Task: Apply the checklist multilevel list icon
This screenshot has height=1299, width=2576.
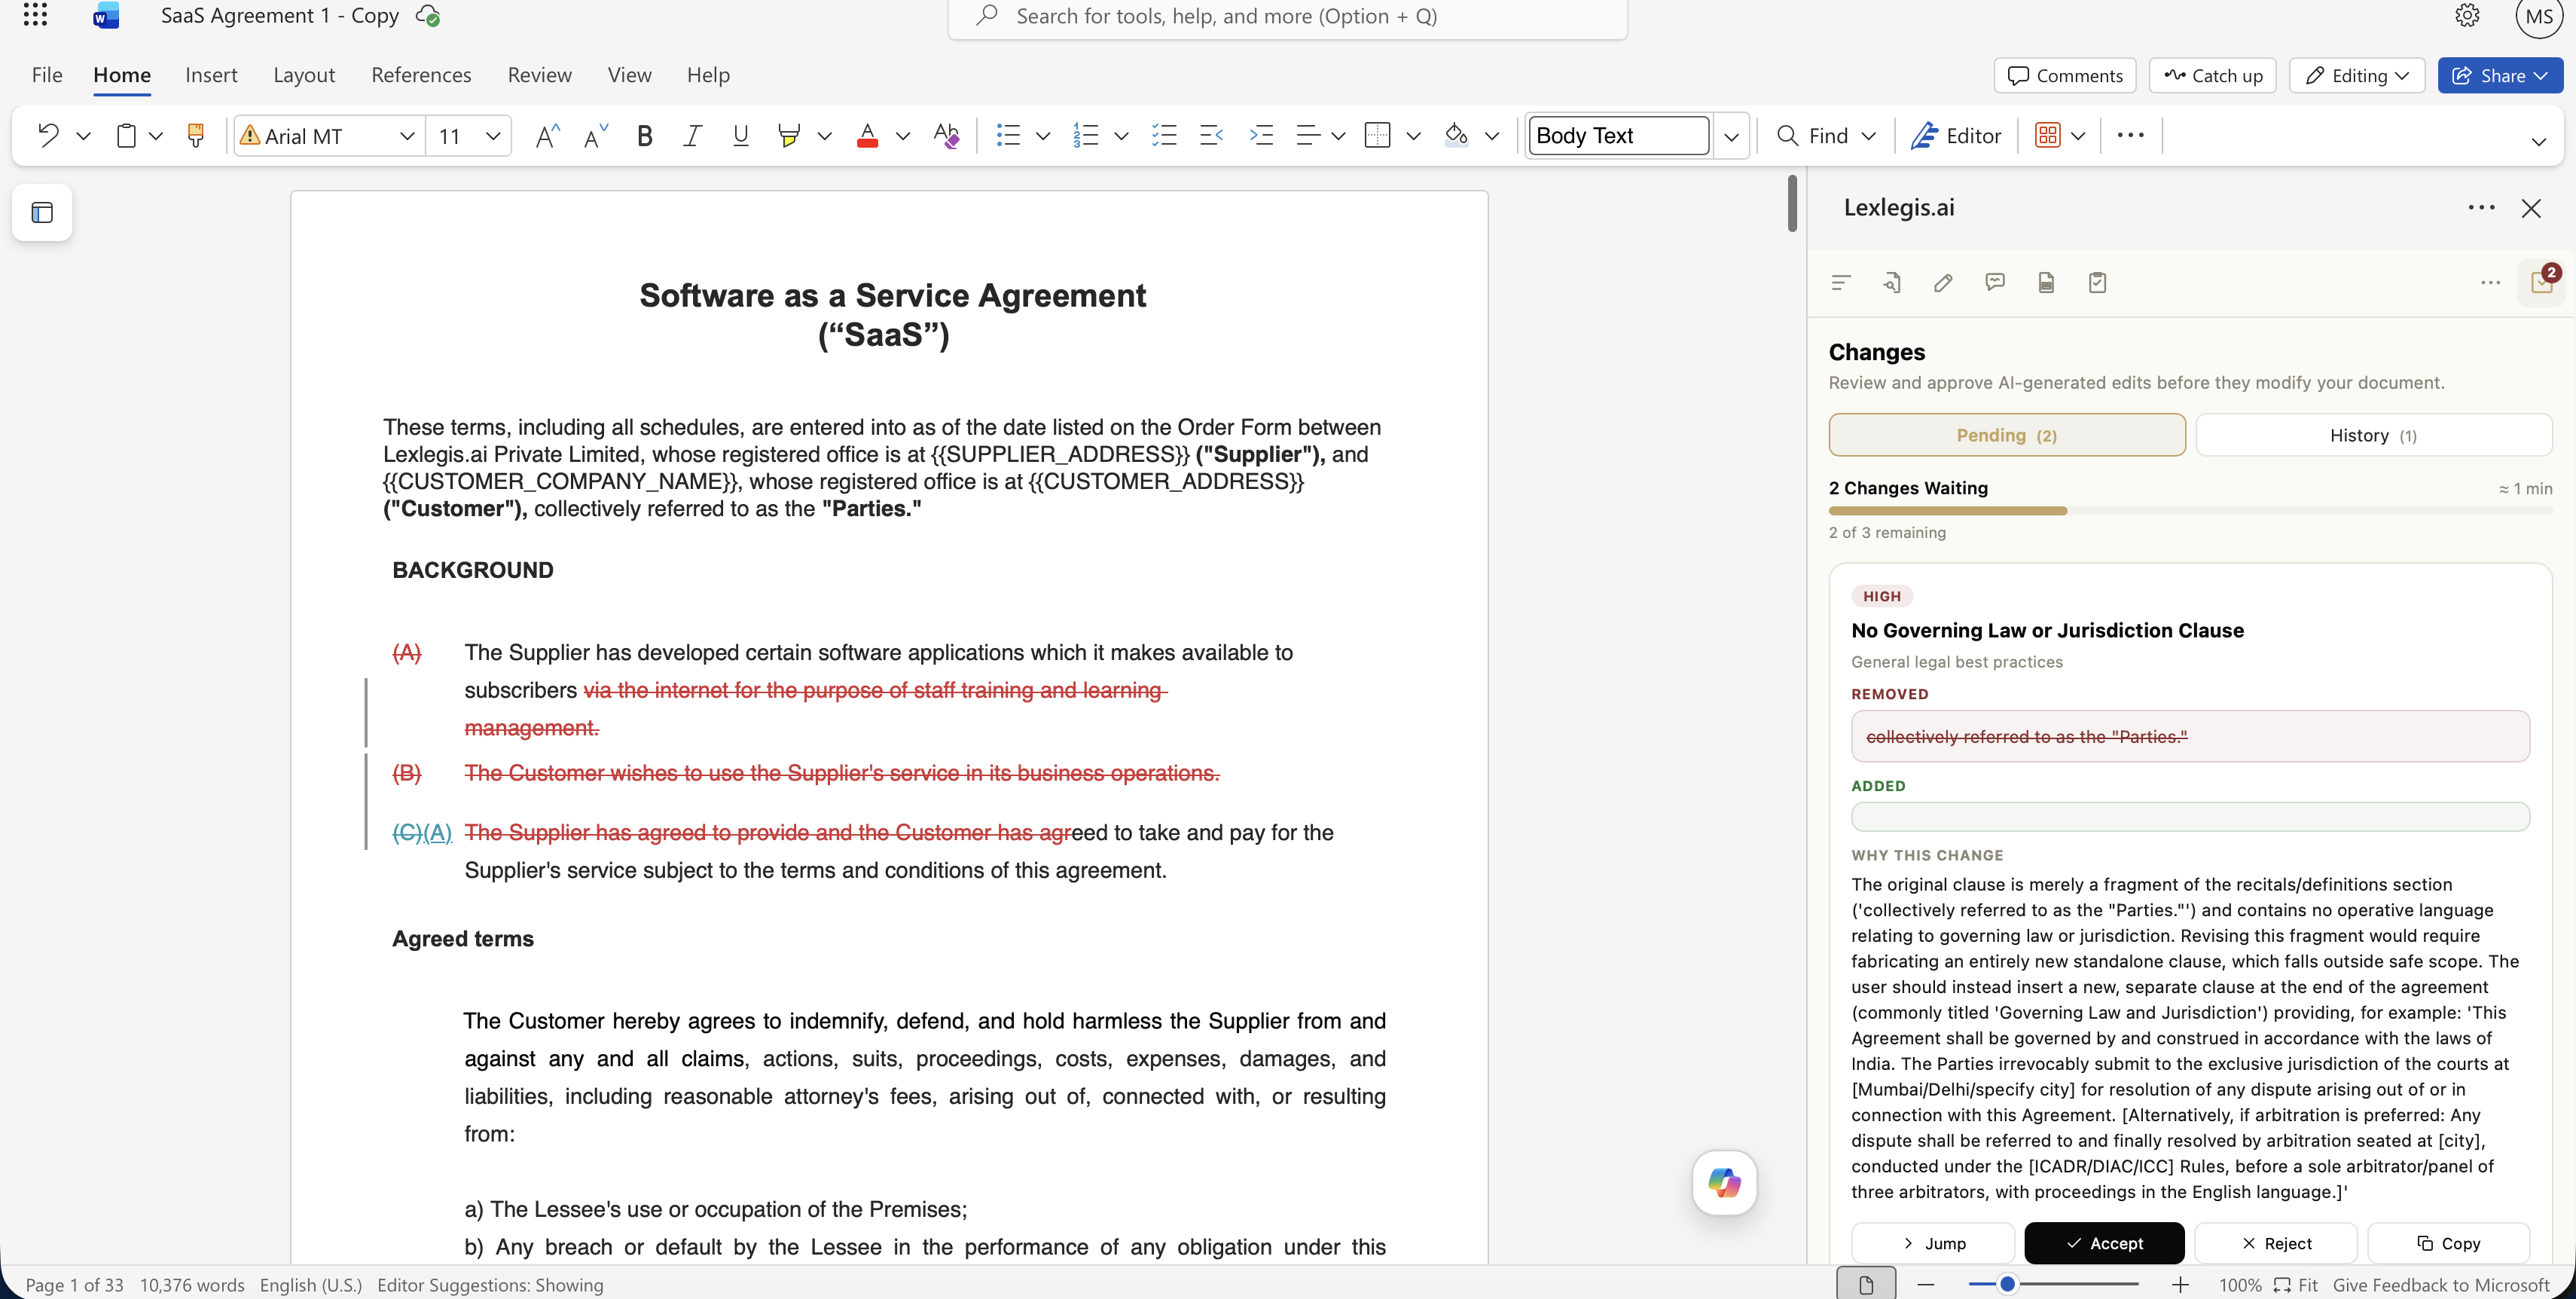Action: 1164,135
